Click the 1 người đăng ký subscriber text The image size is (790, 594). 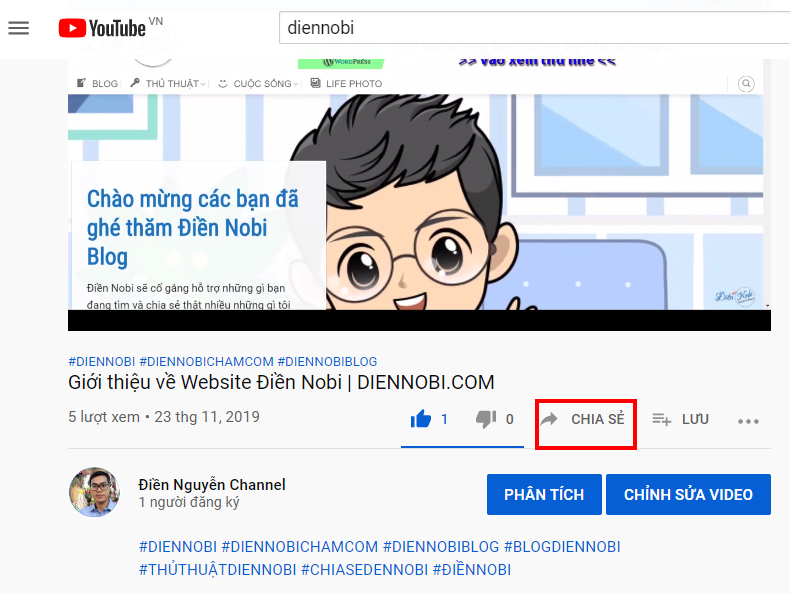tap(189, 502)
